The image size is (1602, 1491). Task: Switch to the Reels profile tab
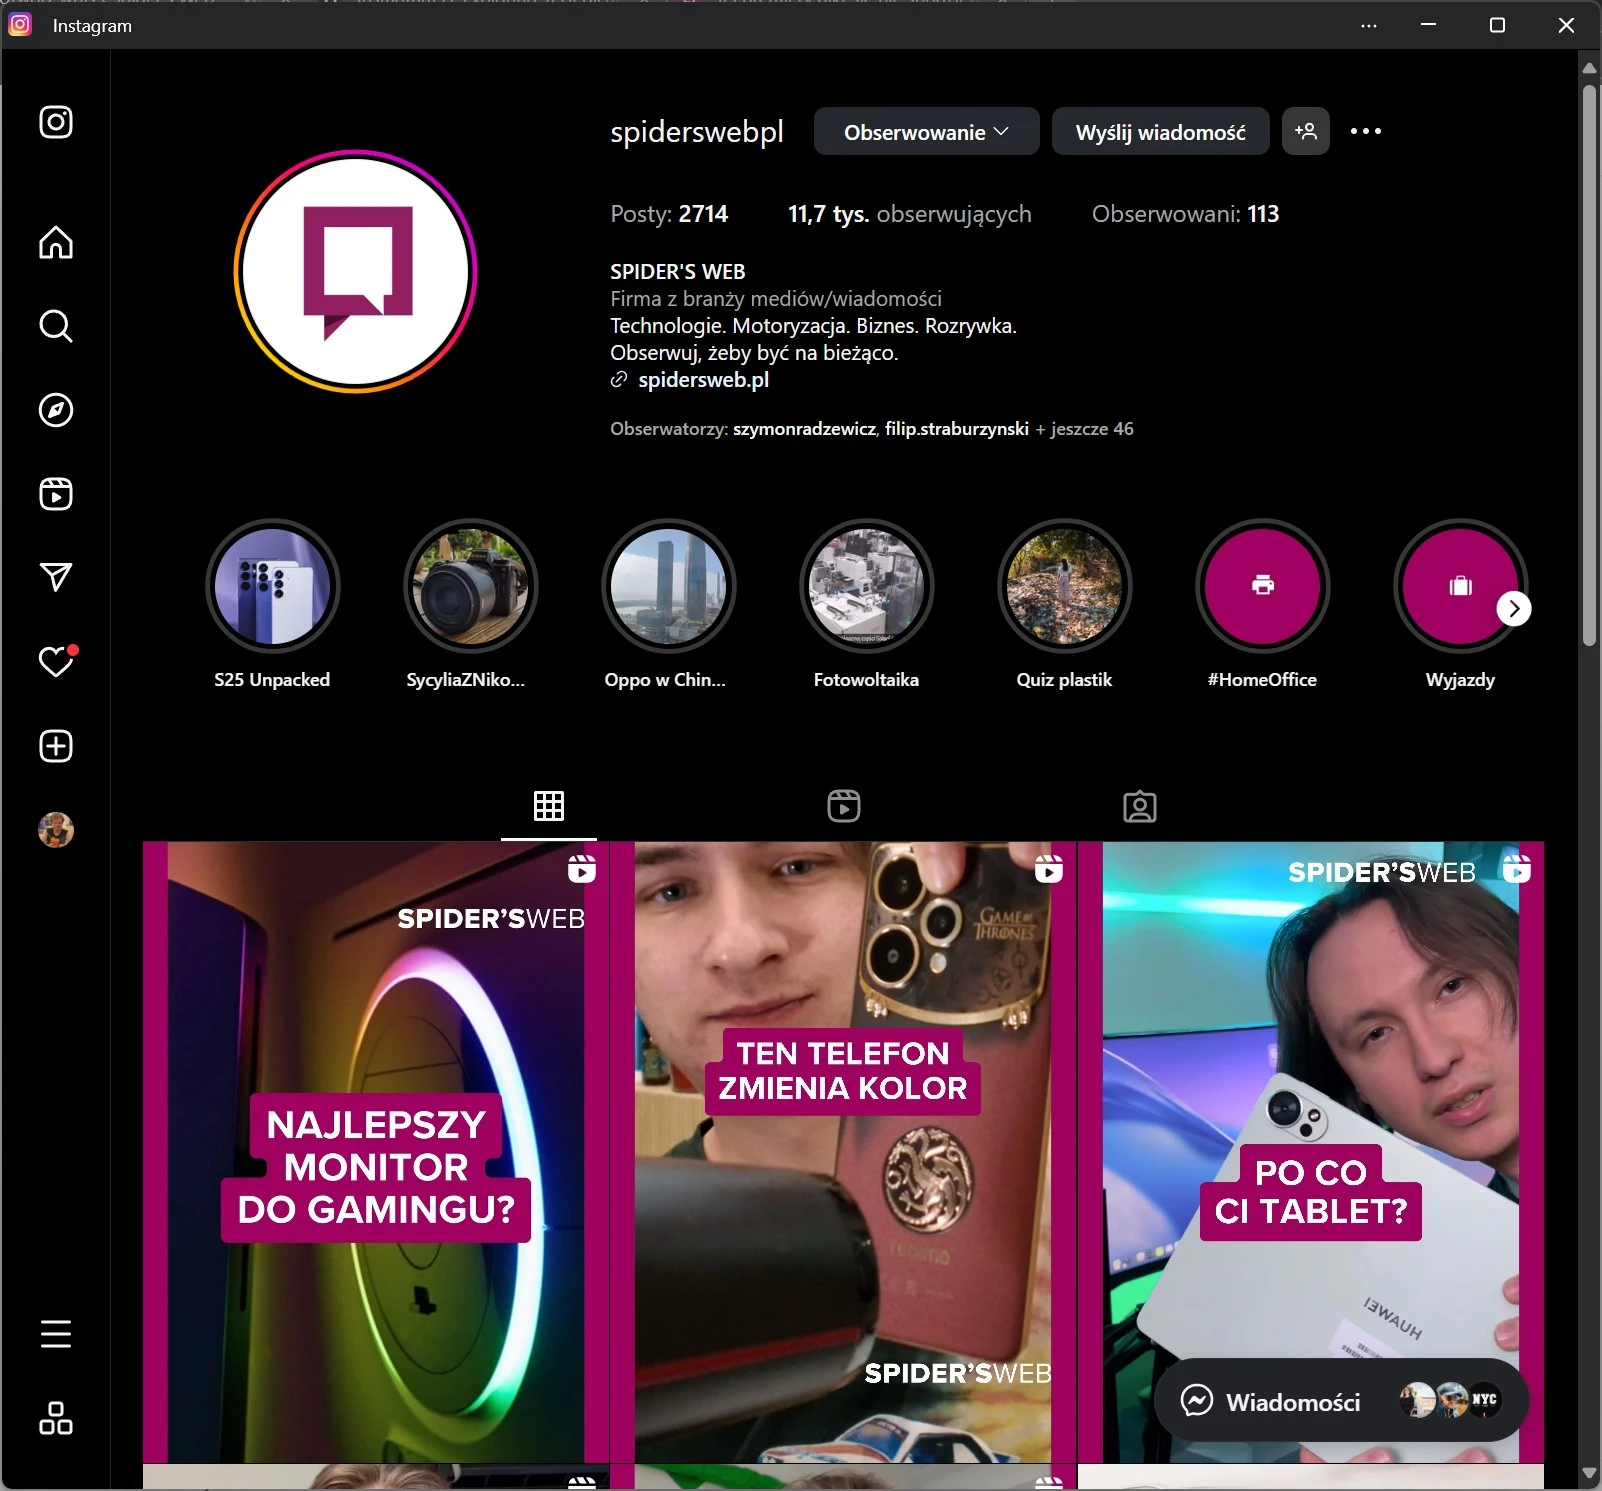click(844, 806)
